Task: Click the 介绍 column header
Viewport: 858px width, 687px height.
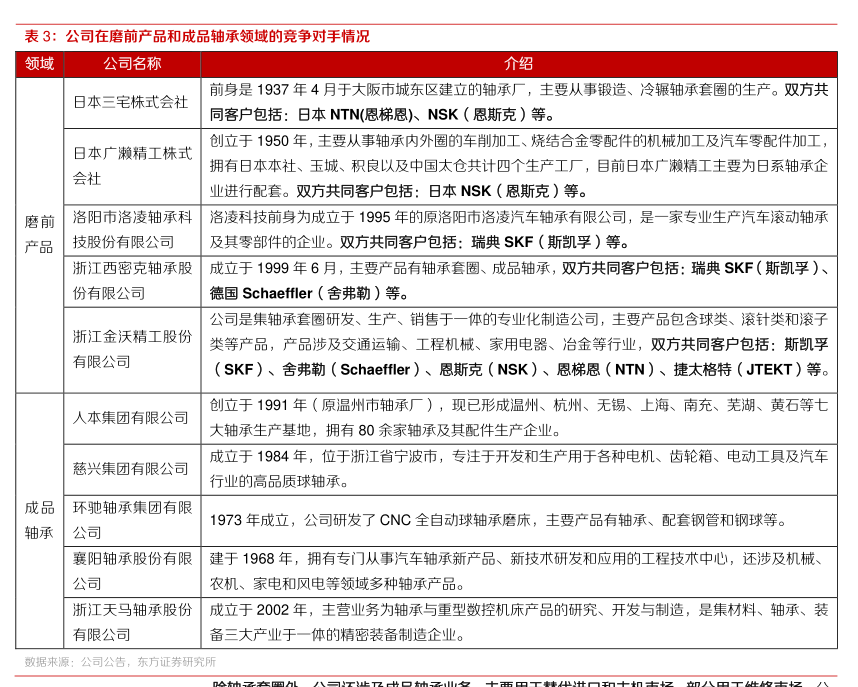Action: [518, 63]
